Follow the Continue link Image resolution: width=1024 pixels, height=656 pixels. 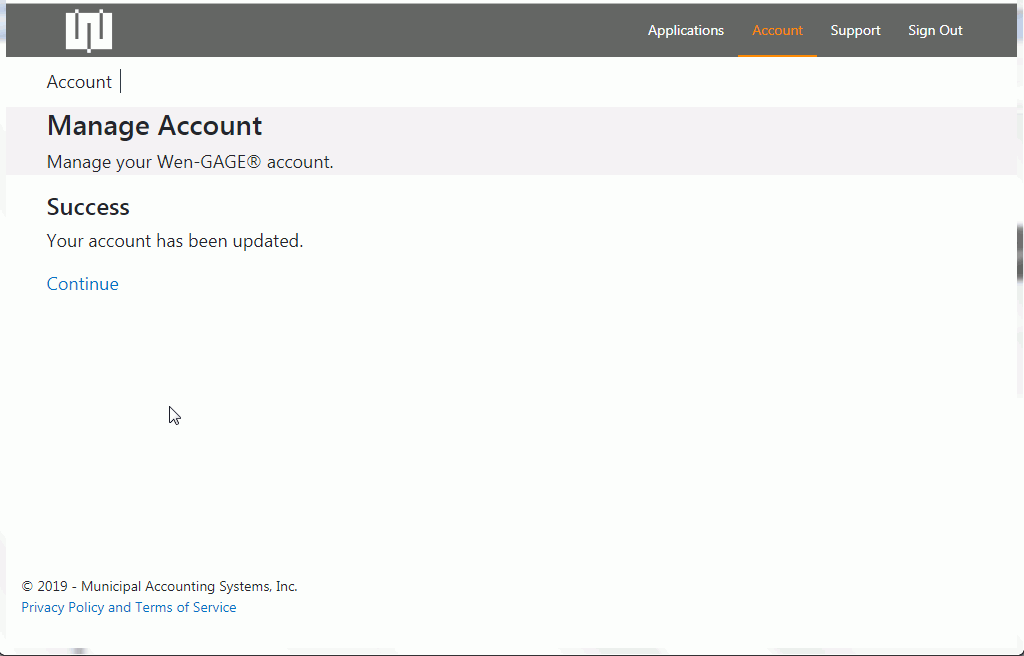(83, 284)
